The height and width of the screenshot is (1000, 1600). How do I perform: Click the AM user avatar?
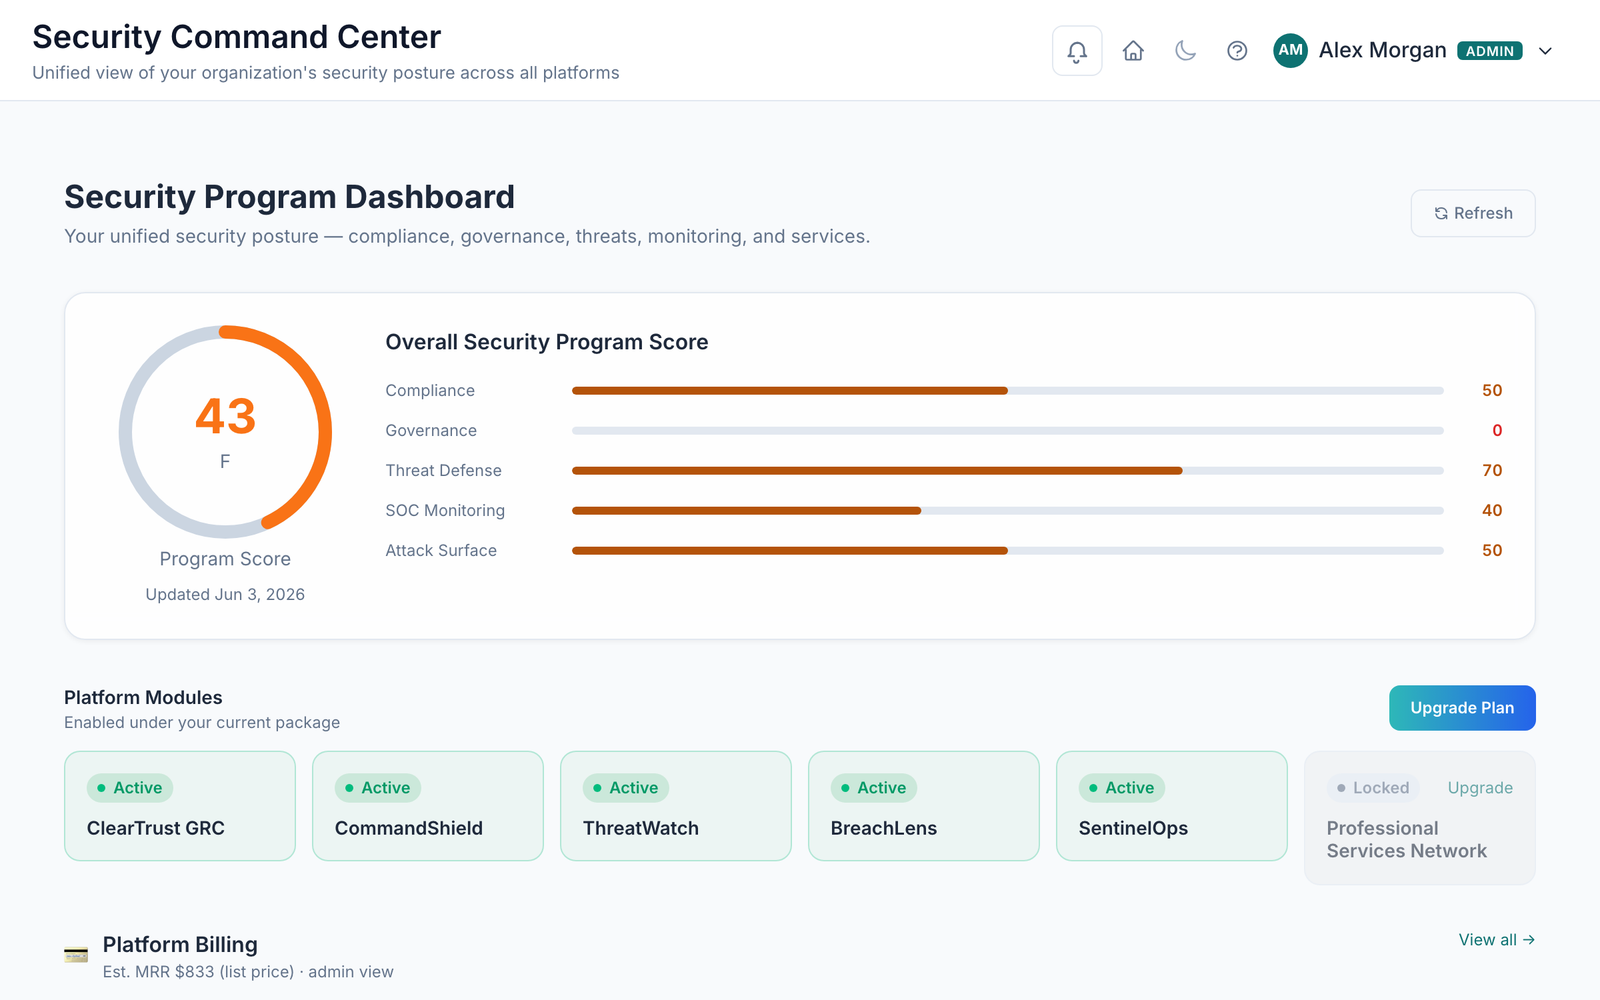(x=1290, y=50)
